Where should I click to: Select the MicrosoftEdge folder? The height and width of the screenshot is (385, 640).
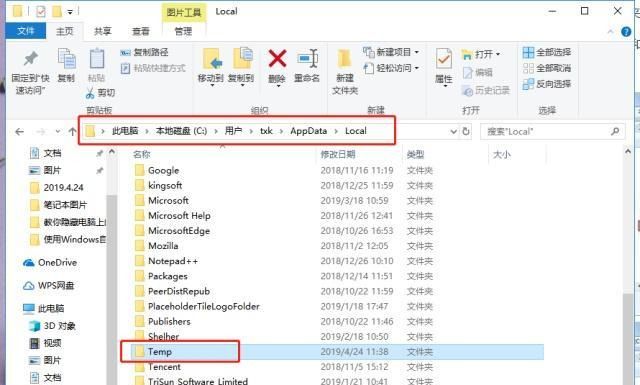click(179, 231)
